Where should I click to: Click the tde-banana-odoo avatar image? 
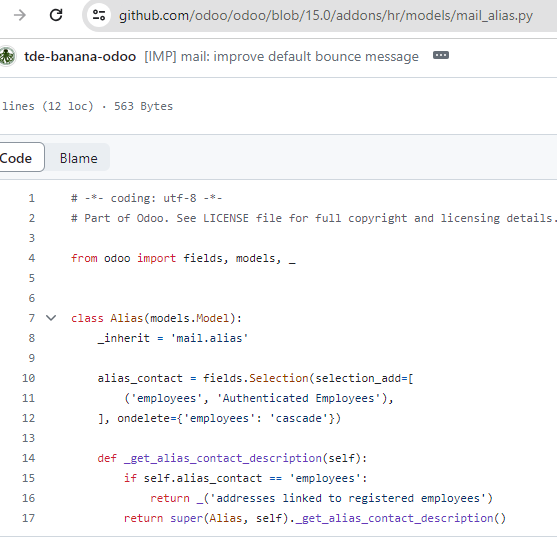6,56
